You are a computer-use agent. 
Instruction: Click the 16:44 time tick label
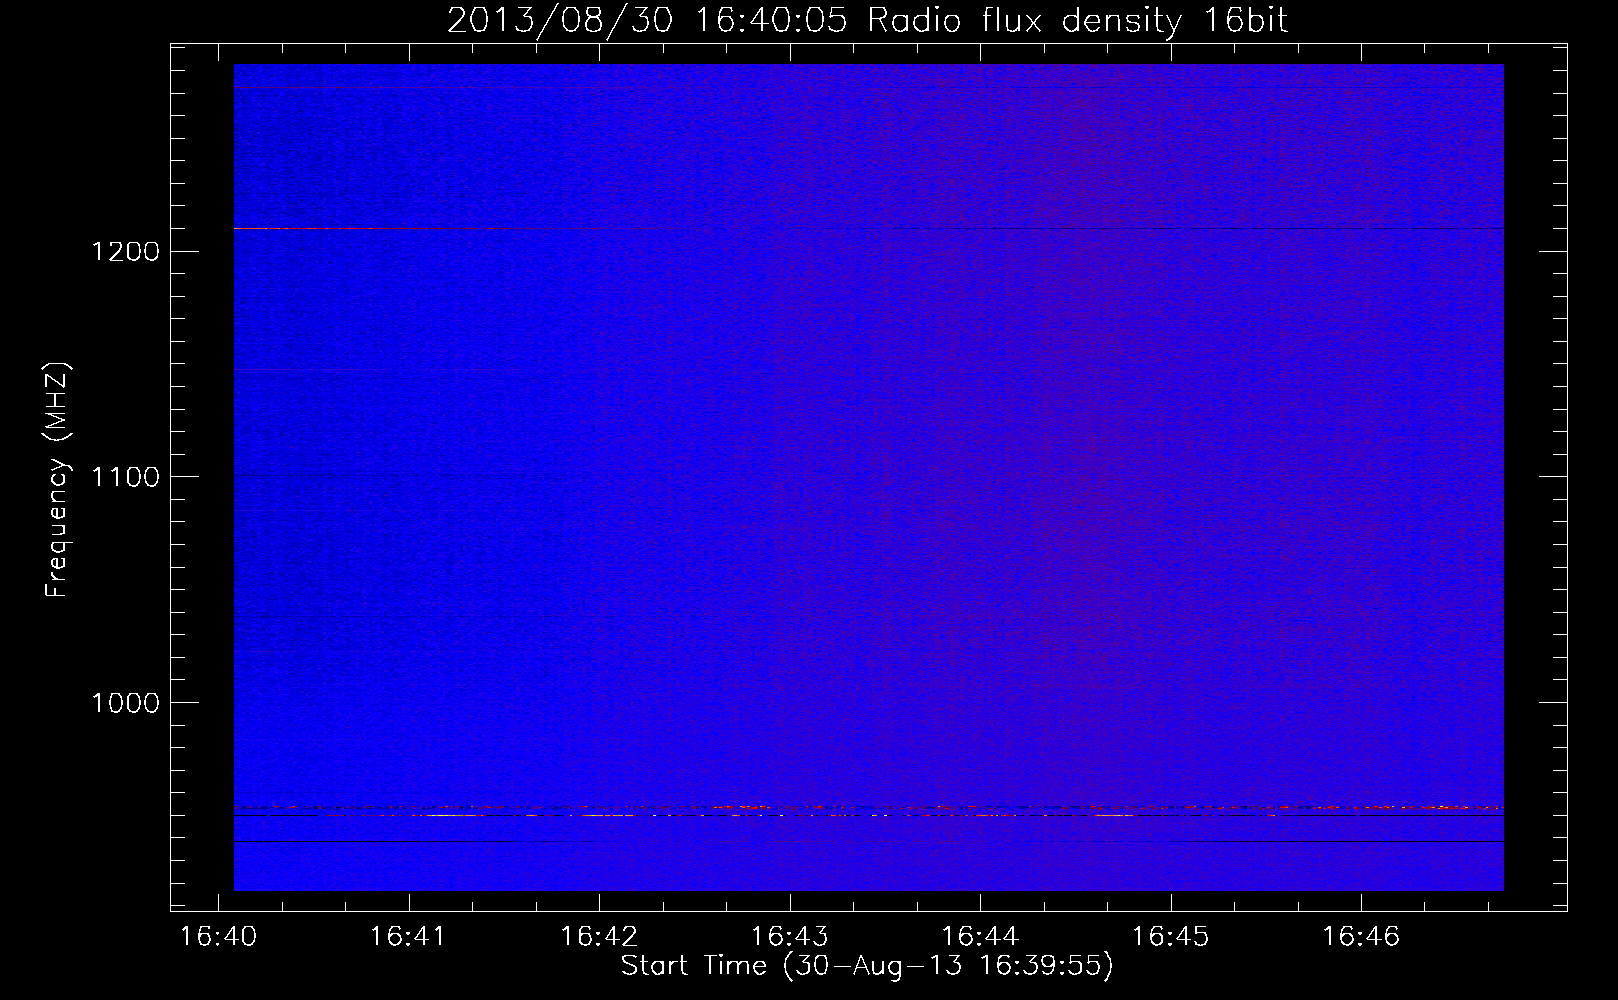point(980,937)
